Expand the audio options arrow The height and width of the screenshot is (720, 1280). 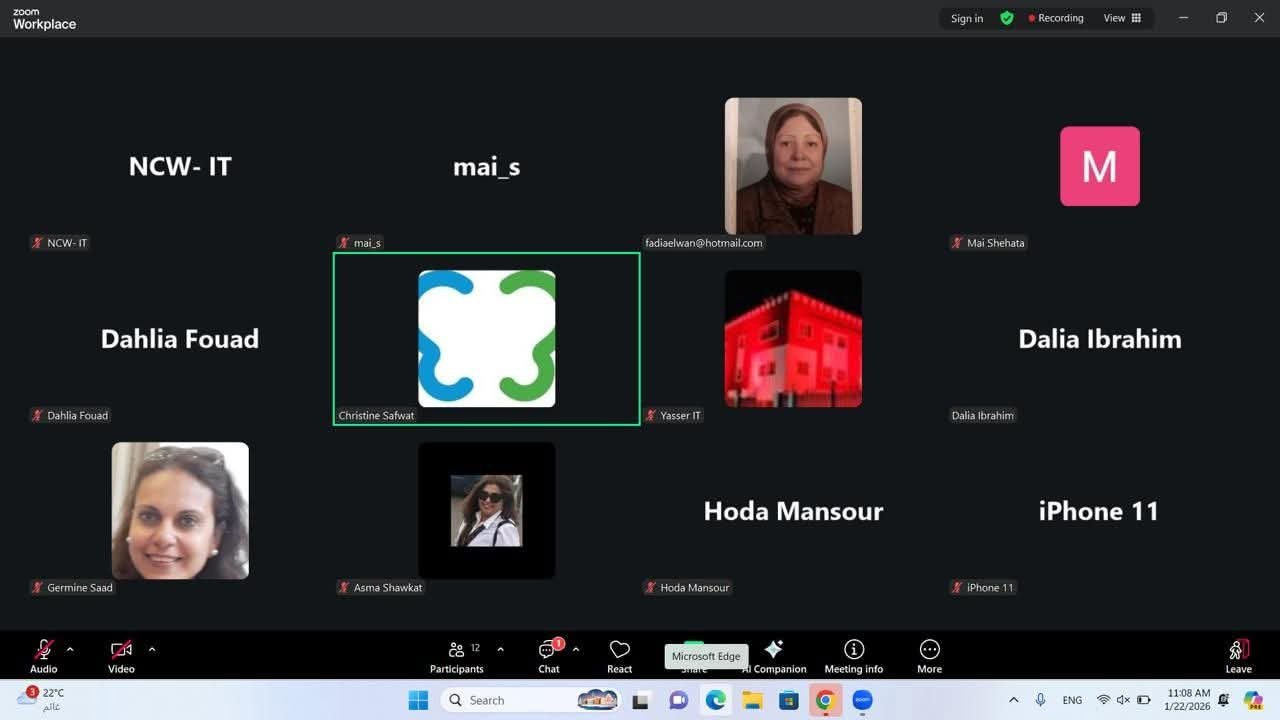coord(70,649)
